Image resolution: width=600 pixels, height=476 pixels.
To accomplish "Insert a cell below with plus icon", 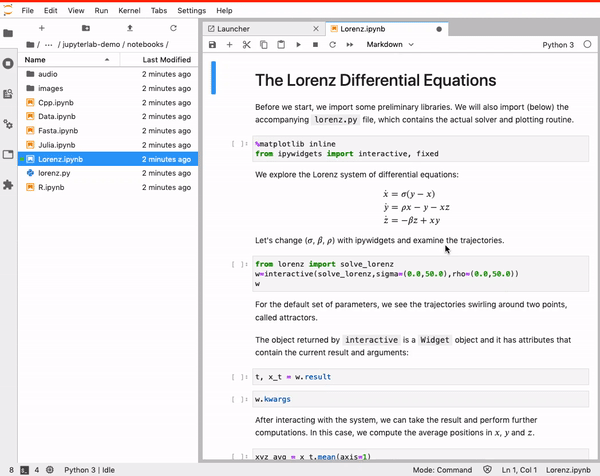I will click(229, 45).
